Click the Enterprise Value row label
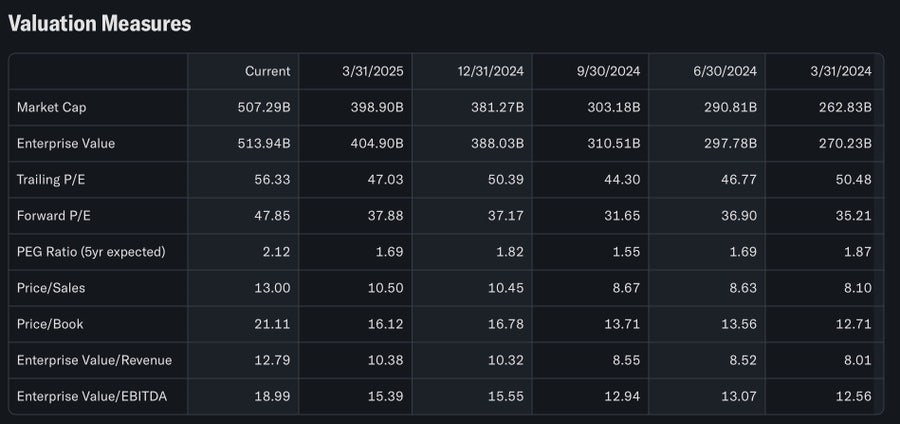The height and width of the screenshot is (424, 900). tap(66, 143)
